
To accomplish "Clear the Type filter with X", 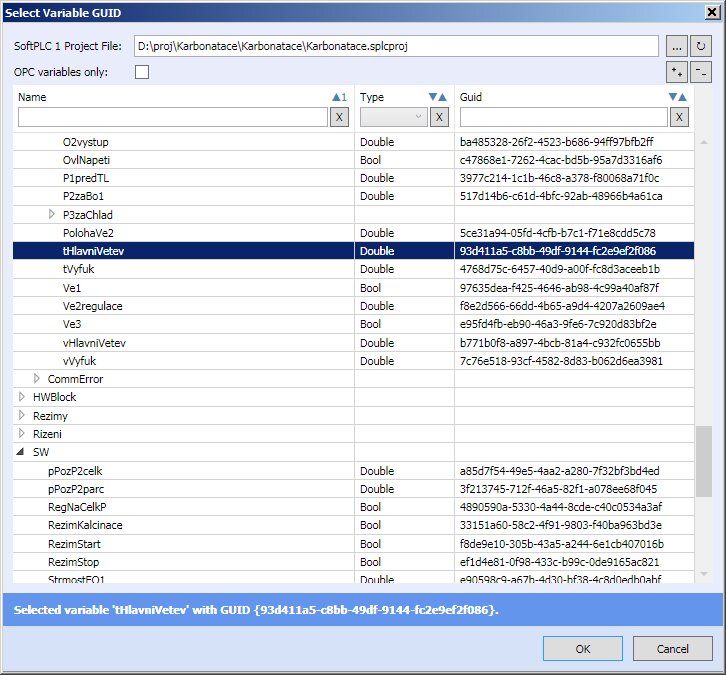I will [x=439, y=117].
